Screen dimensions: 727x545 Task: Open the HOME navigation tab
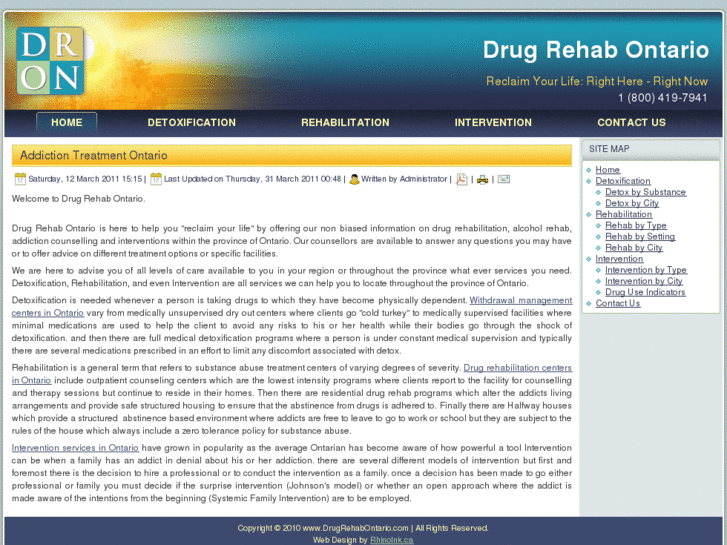coord(67,122)
